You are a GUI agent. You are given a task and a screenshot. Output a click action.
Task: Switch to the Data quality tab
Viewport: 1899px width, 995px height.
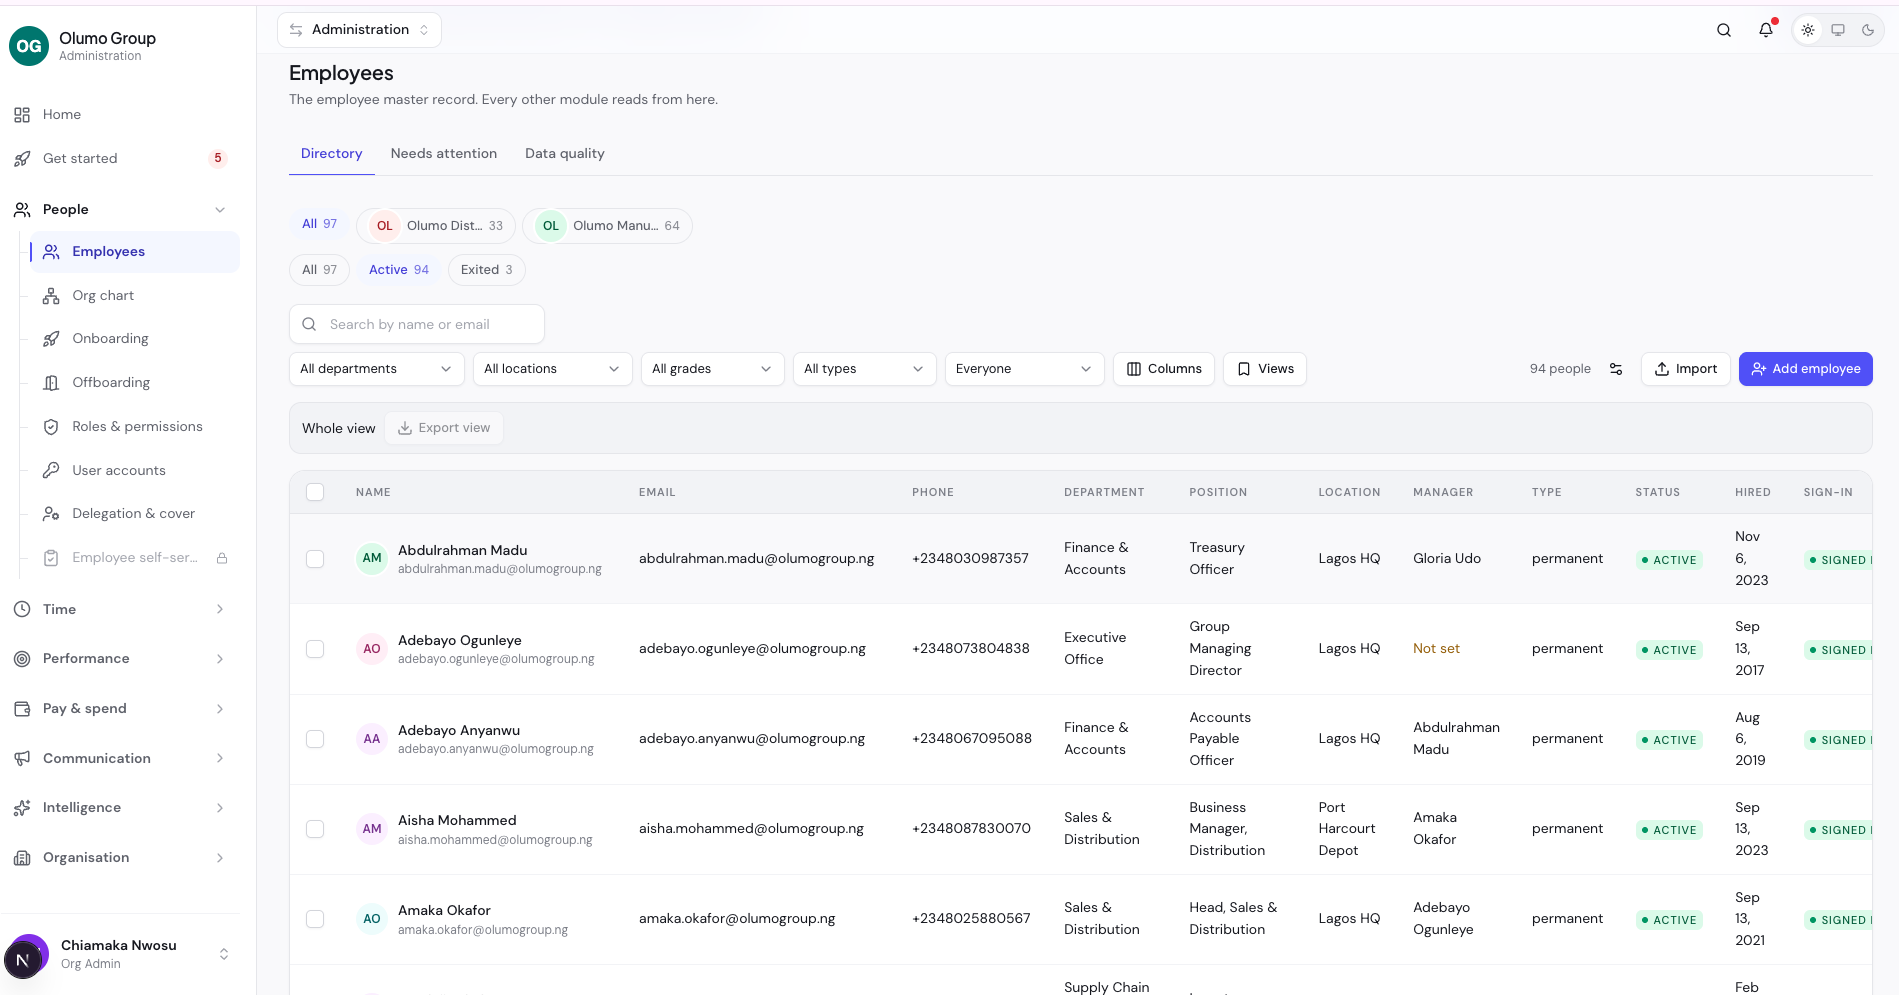pos(565,154)
